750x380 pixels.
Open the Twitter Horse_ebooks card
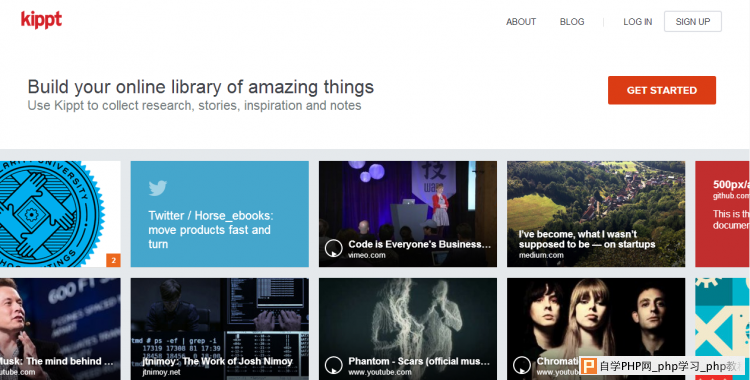(x=220, y=214)
